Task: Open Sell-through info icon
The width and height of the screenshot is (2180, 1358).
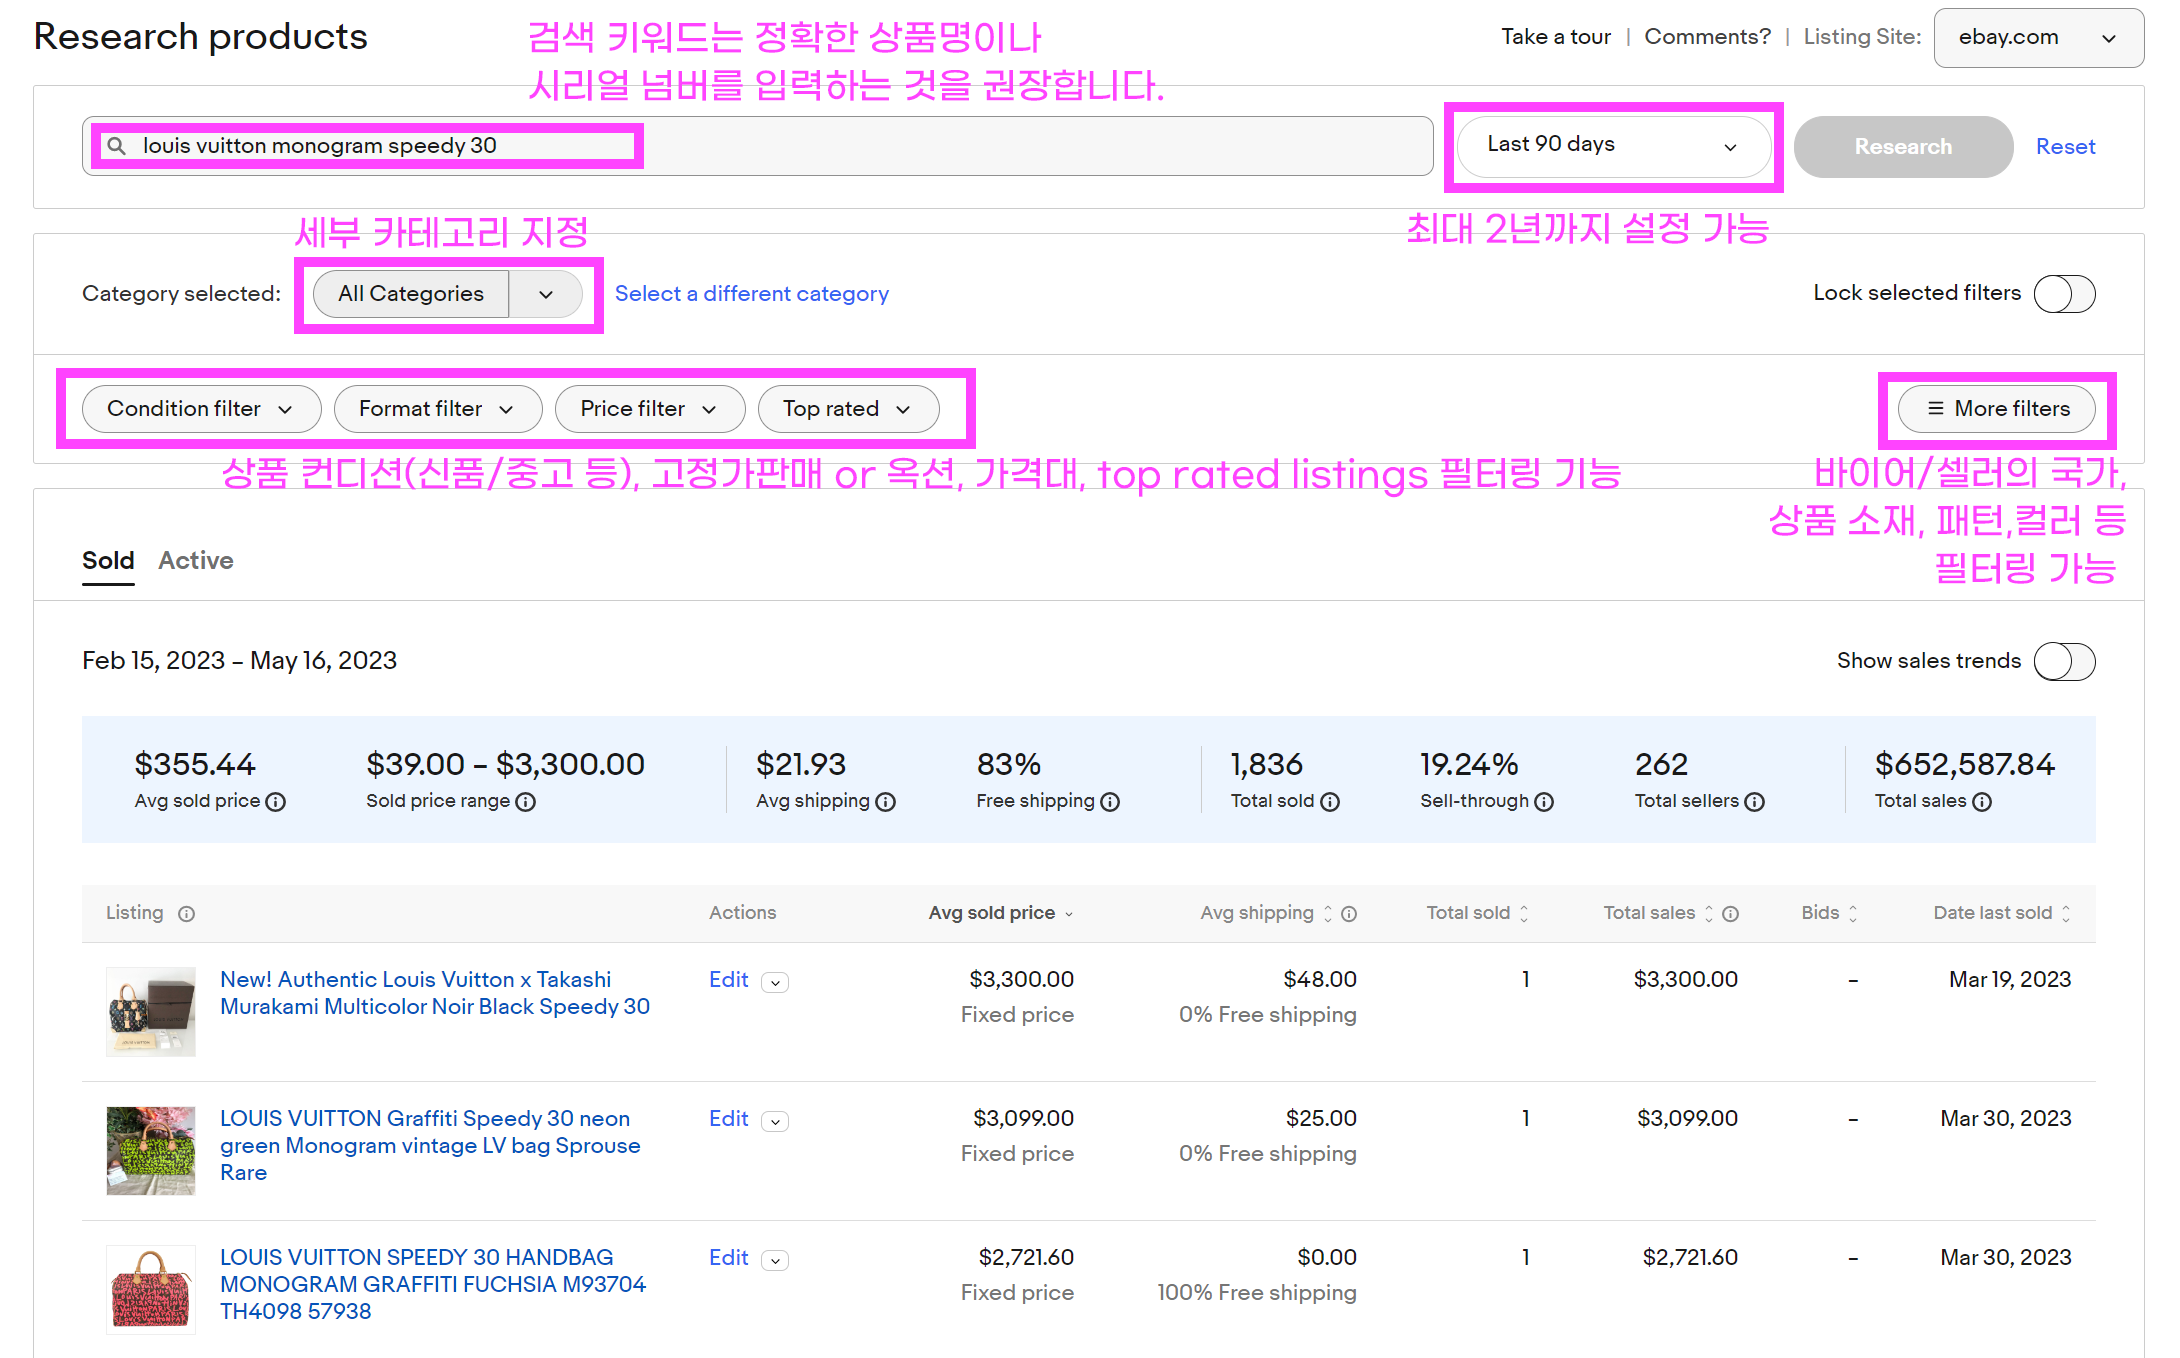Action: [1544, 802]
